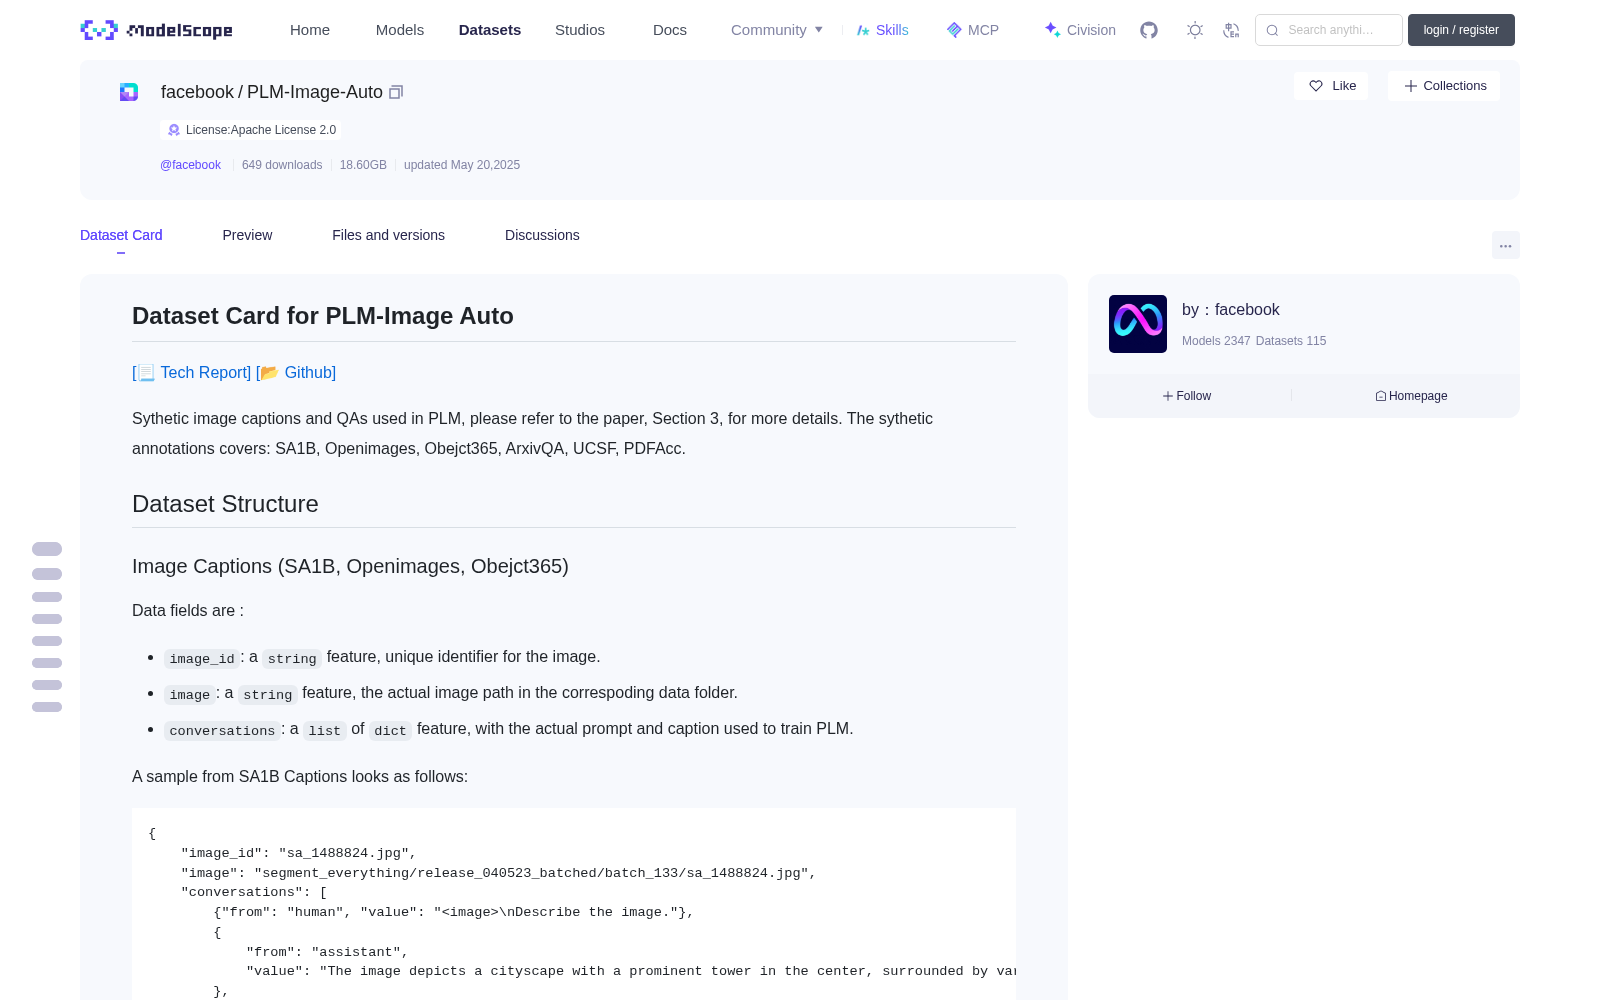The width and height of the screenshot is (1600, 1000).
Task: Open the MCP section
Action: (x=972, y=30)
